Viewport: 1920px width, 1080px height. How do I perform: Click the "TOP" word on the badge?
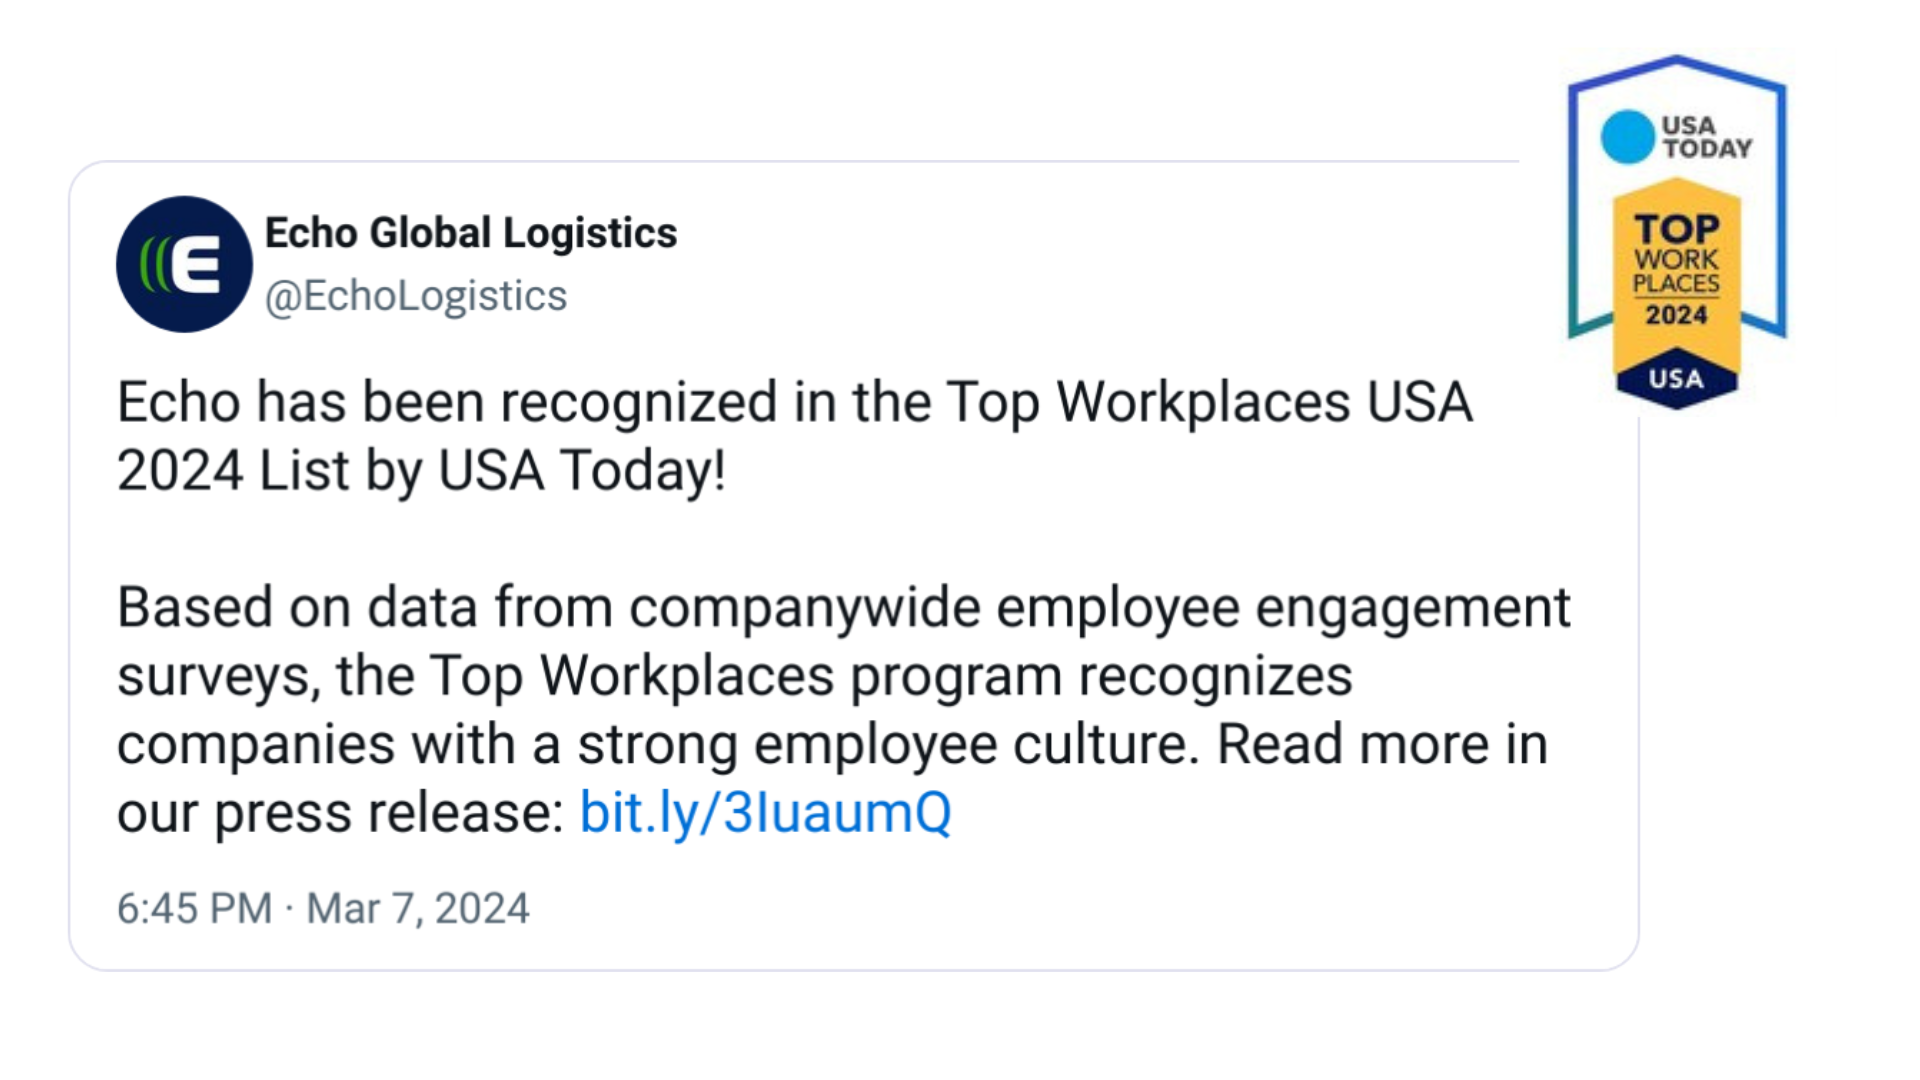pos(1676,229)
